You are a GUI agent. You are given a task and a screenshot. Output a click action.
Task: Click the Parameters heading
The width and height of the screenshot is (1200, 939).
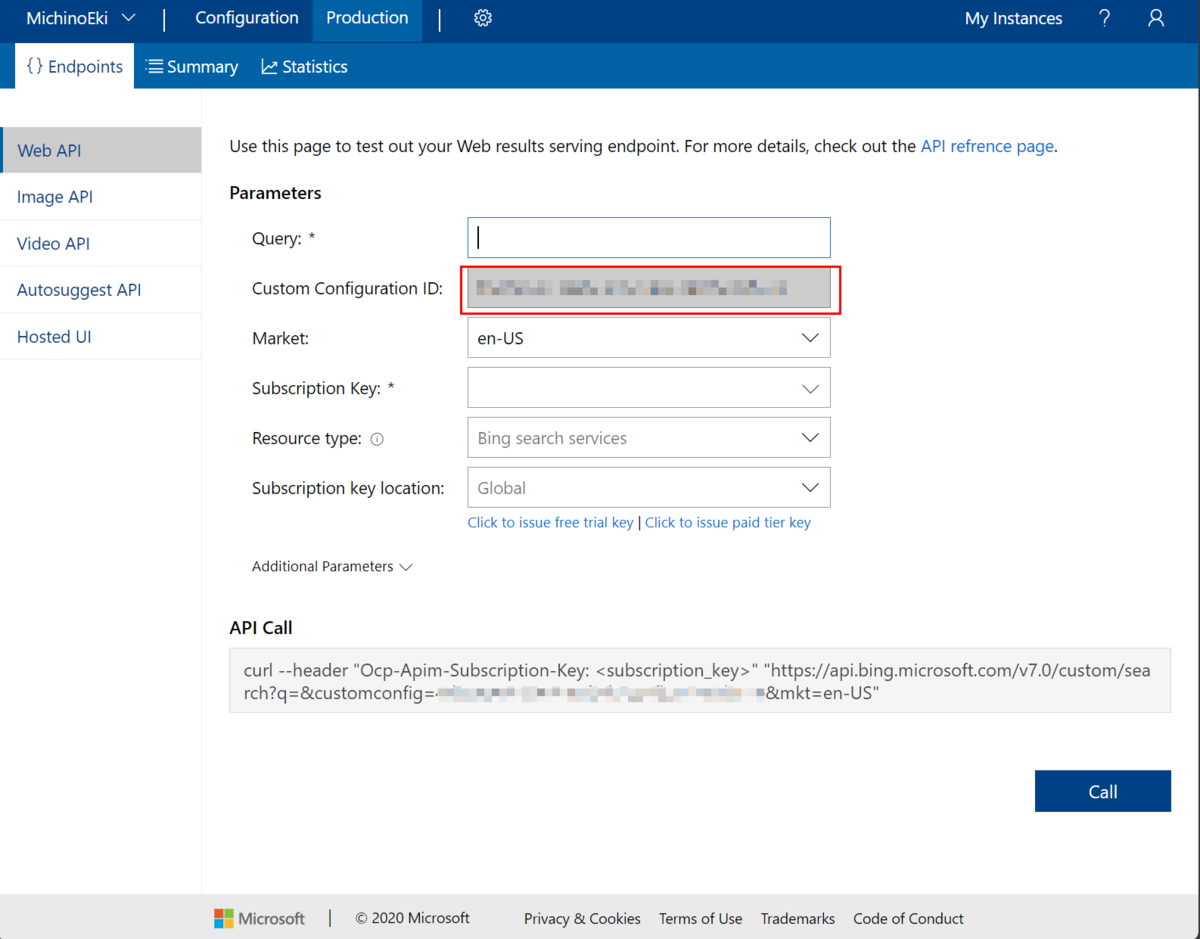[275, 193]
